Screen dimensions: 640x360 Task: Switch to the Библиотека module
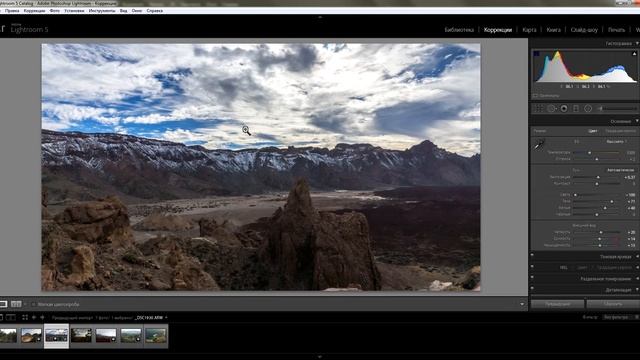(x=459, y=30)
